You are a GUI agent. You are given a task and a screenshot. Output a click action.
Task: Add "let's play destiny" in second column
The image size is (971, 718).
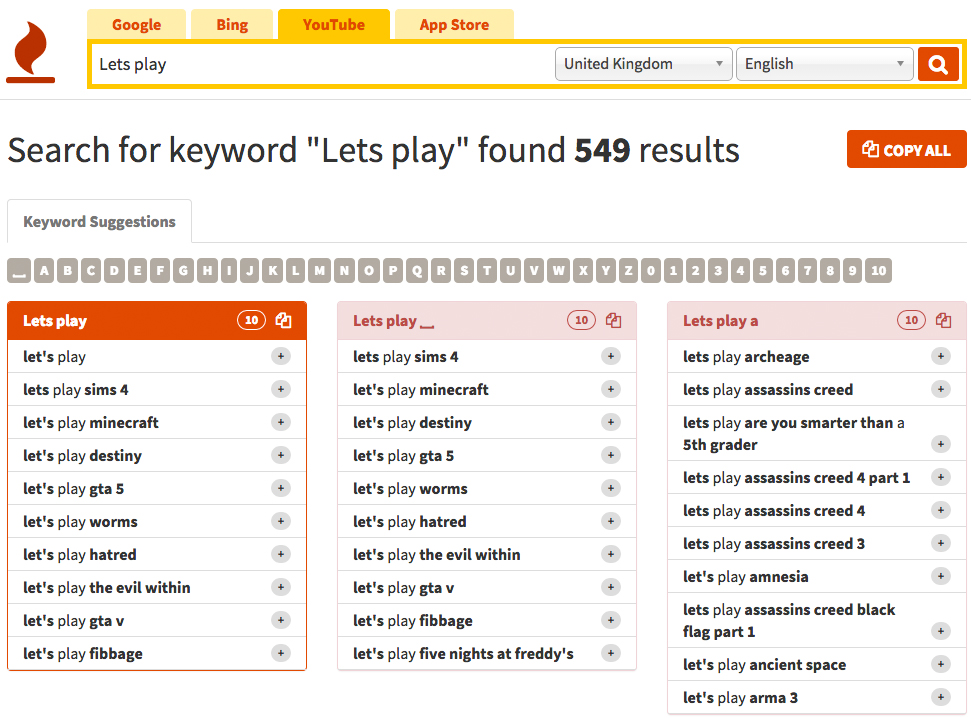point(611,422)
